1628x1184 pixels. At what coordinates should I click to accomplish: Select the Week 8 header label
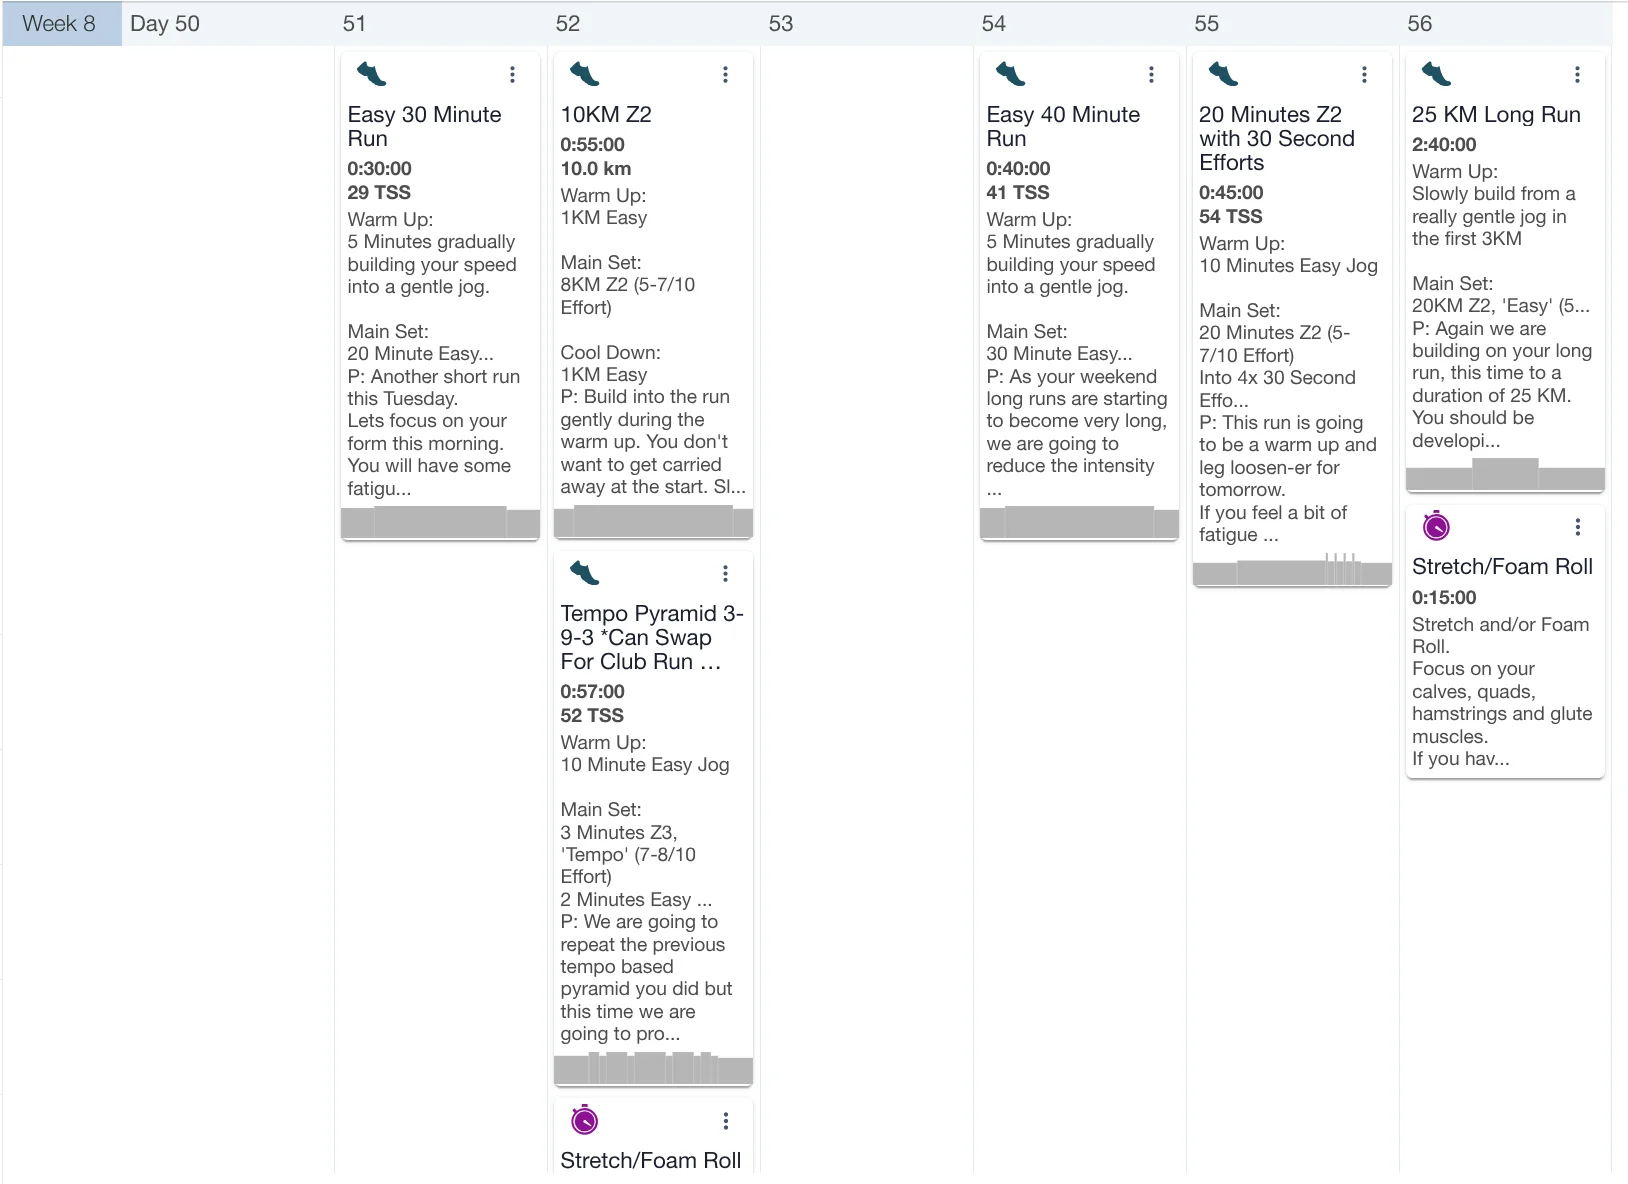click(60, 24)
